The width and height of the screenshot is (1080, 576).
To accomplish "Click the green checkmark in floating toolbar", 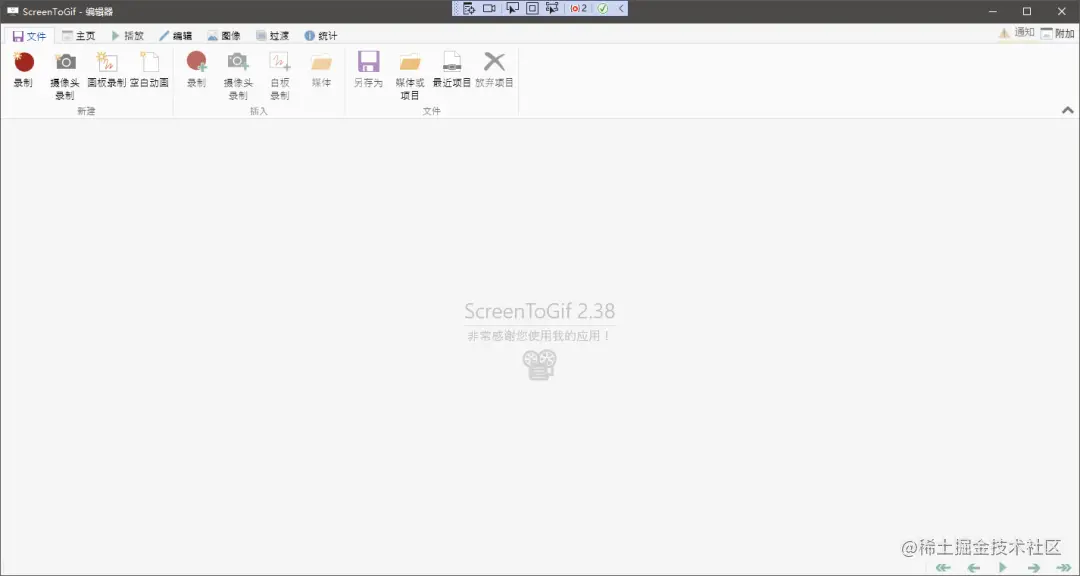I will (x=603, y=8).
